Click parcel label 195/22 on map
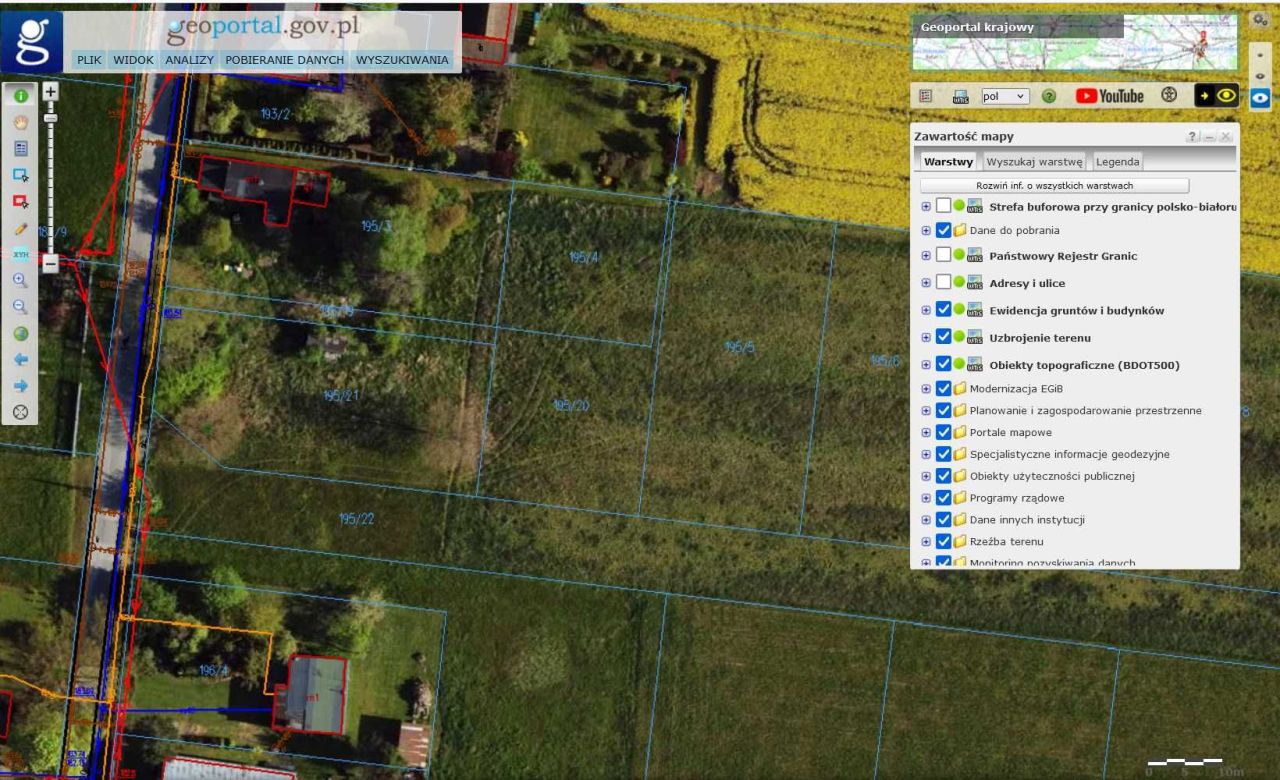The image size is (1280, 780). point(356,519)
